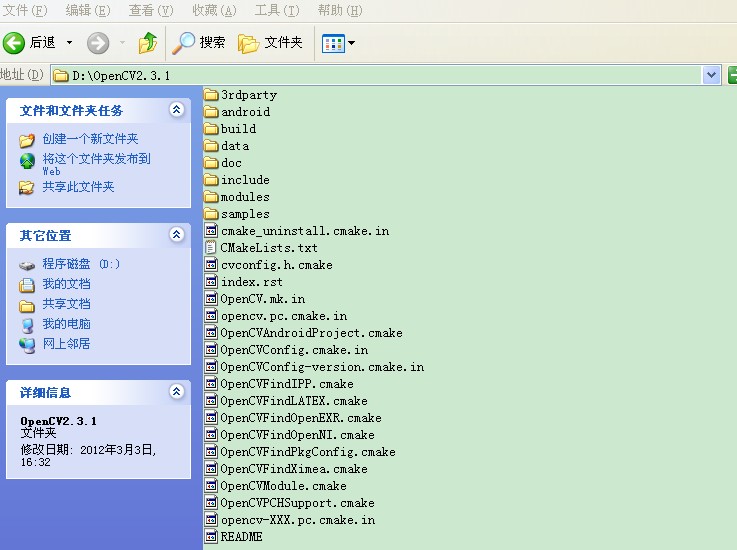Viewport: 737px width, 550px height.
Task: Click the green Back arrow icon
Action: point(14,43)
